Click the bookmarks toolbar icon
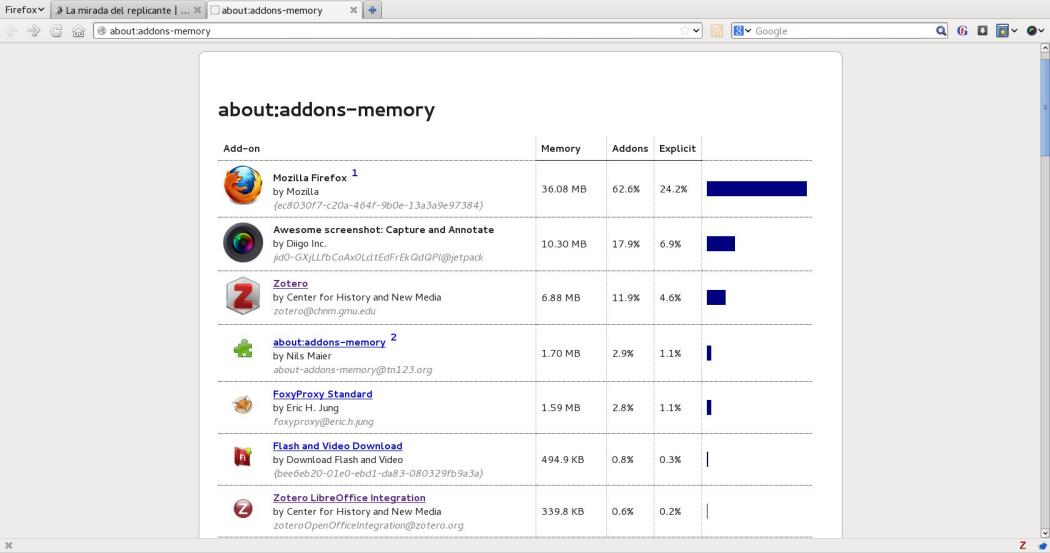1050x553 pixels. pos(1002,31)
